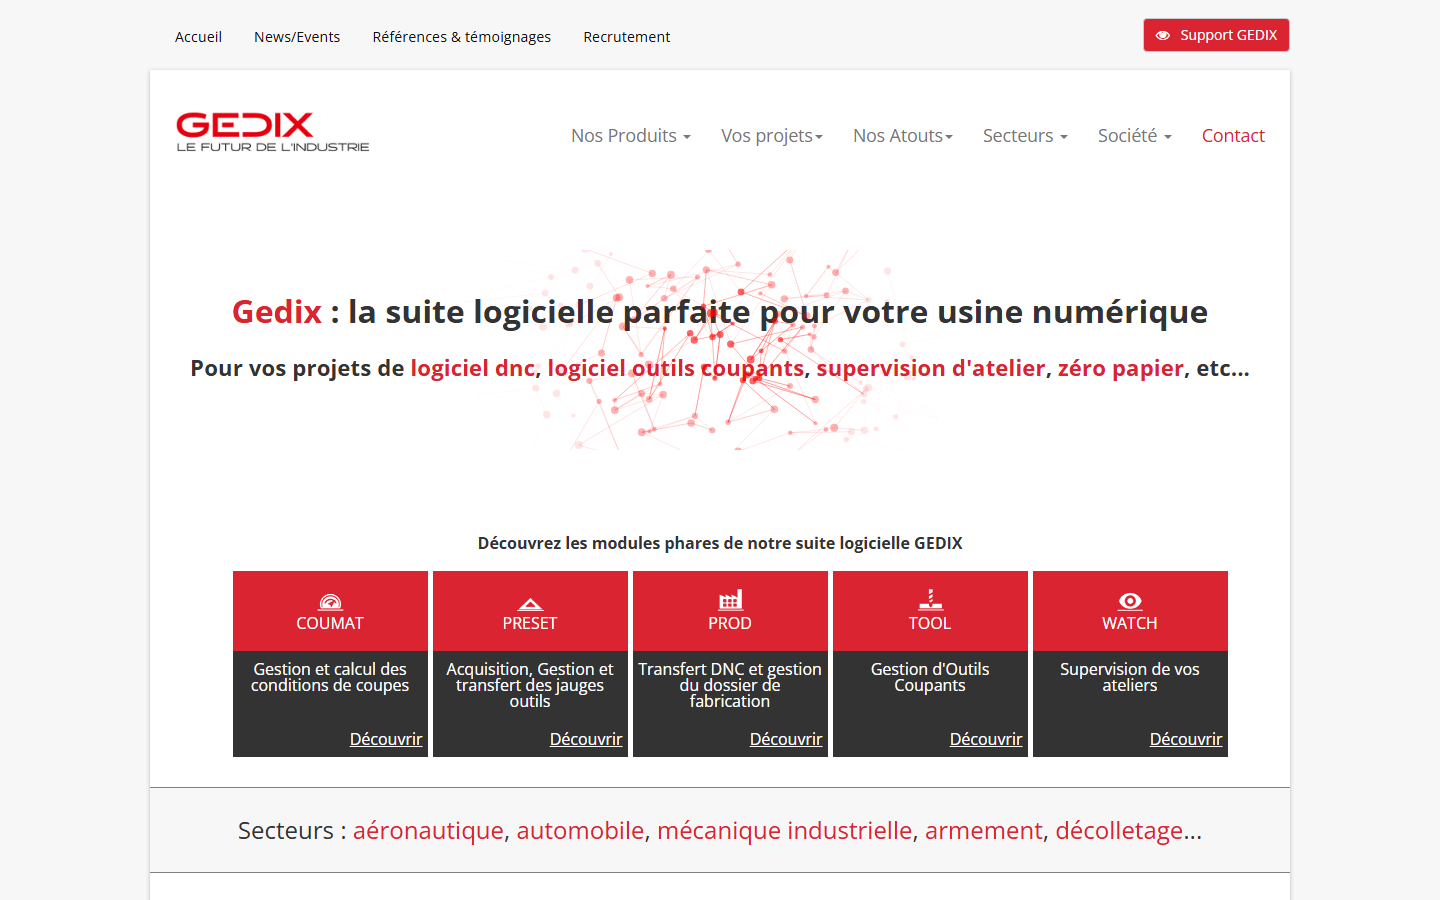
Task: Click Découvrir under TOOL
Action: [x=986, y=739]
